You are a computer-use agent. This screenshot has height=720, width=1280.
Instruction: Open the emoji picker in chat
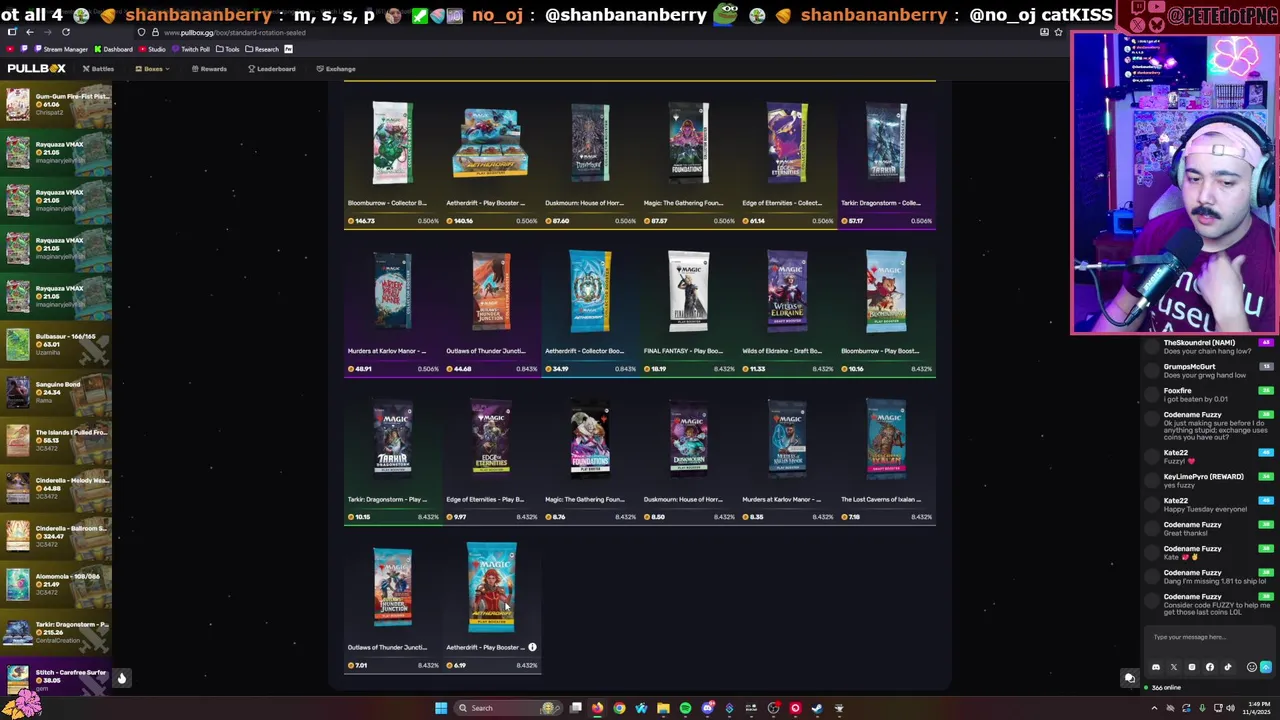click(1251, 667)
